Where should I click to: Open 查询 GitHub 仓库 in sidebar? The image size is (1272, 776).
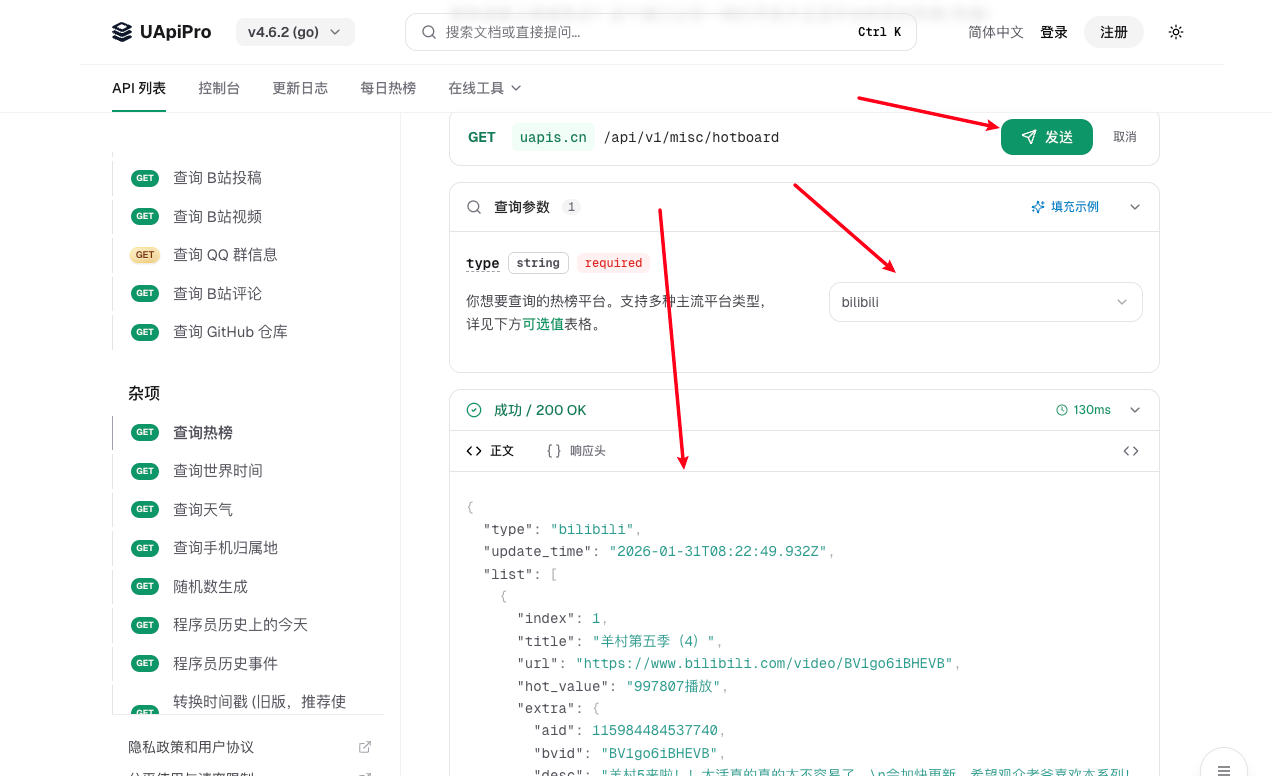tap(230, 332)
